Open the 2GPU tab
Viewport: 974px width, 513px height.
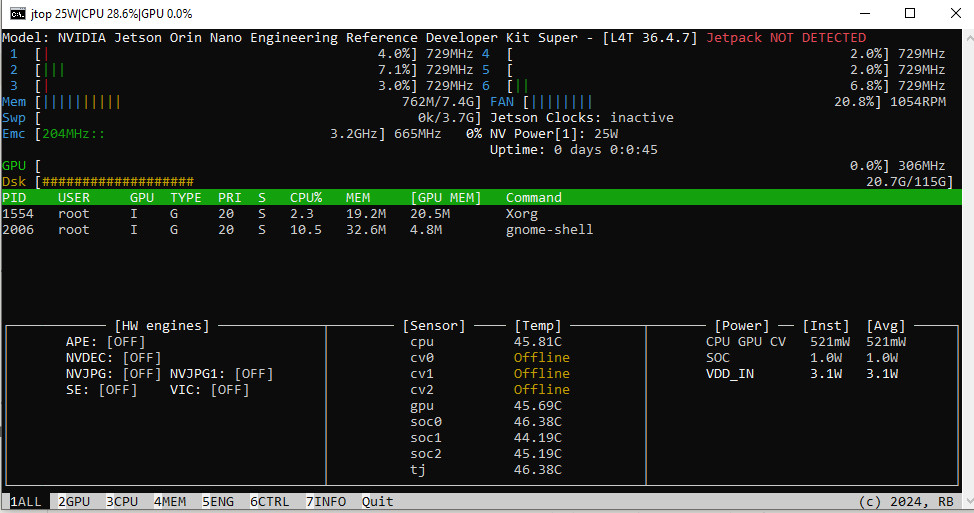74,501
